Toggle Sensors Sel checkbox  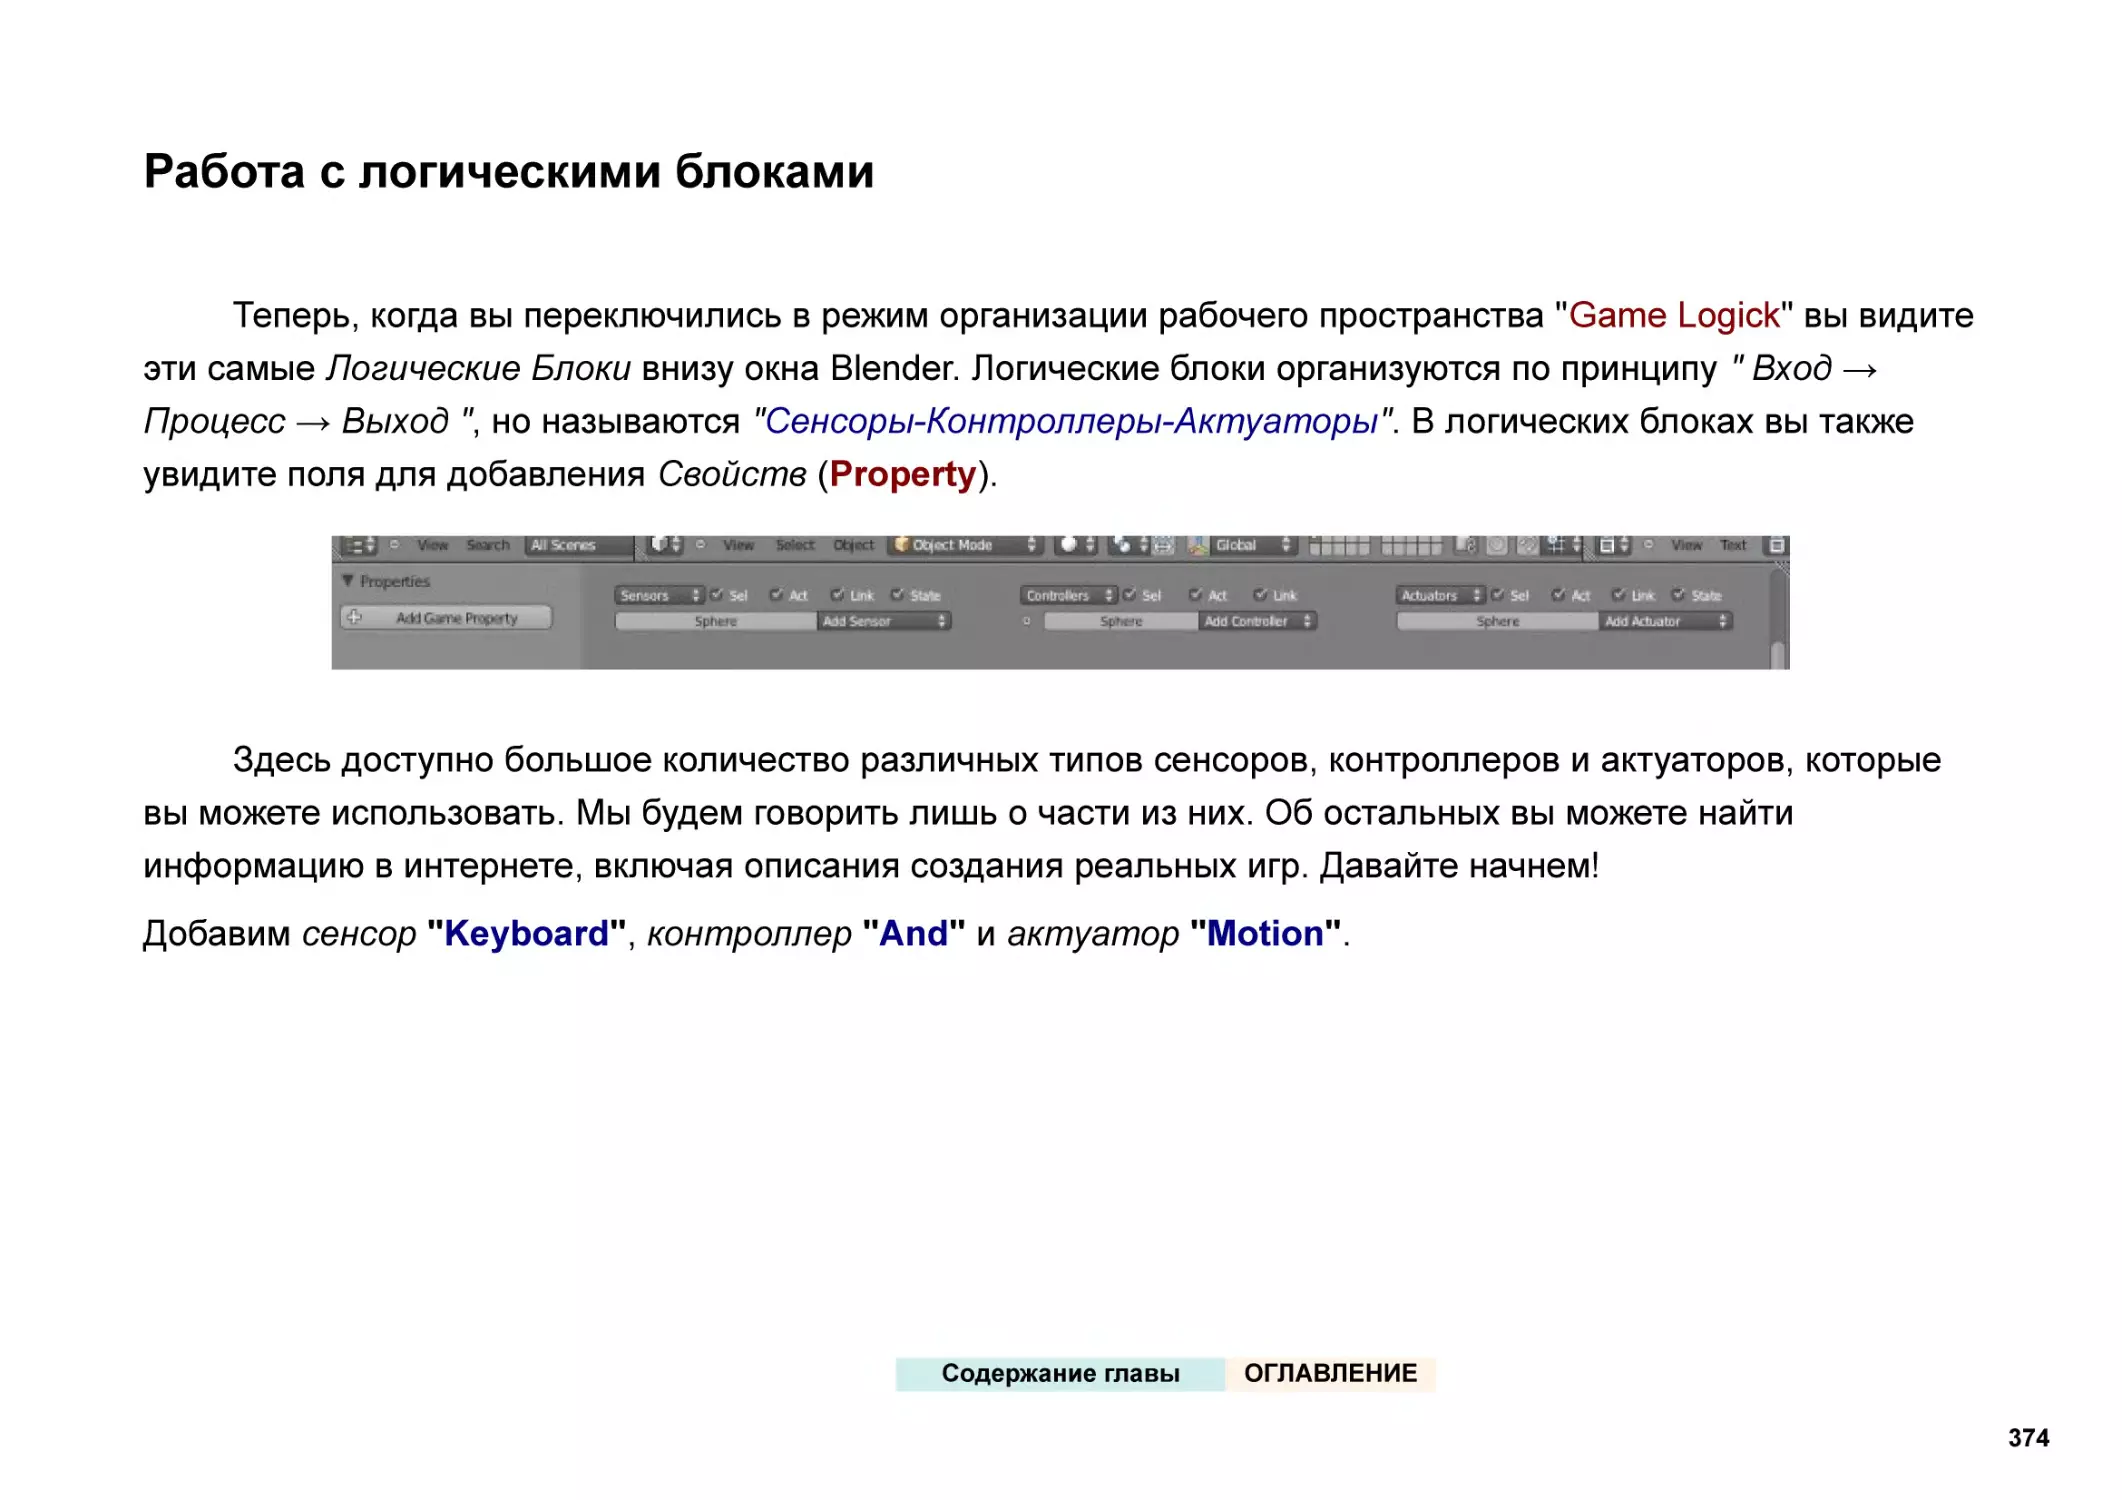tap(716, 595)
